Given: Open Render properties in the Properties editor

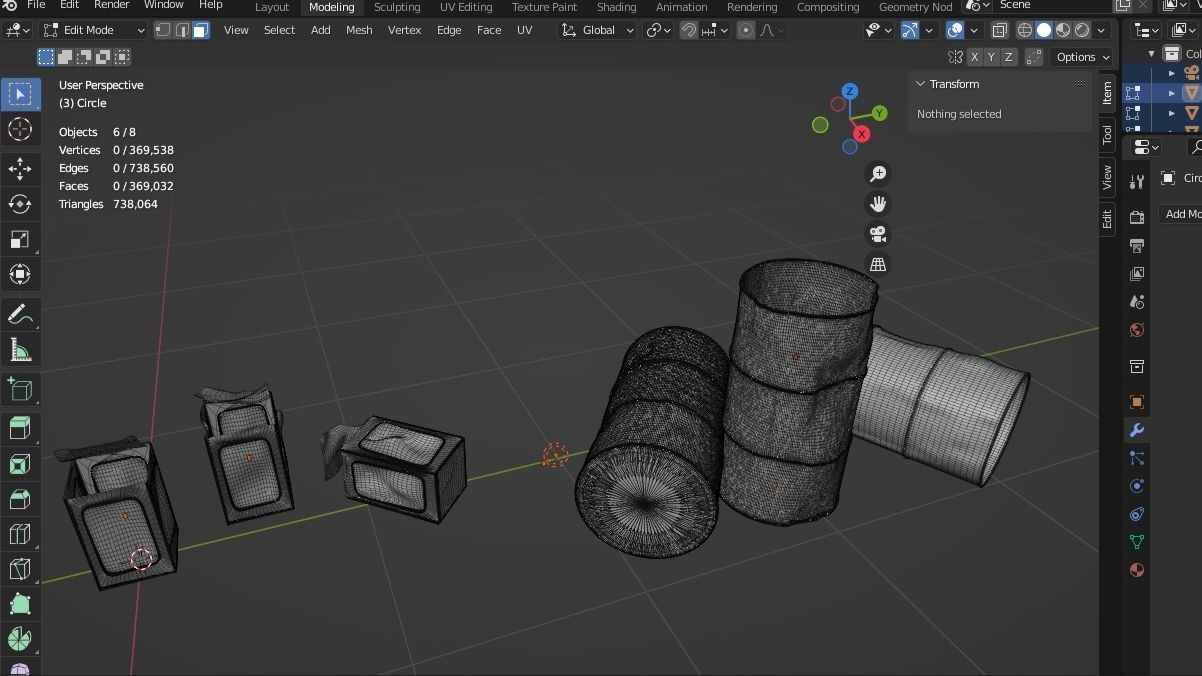Looking at the screenshot, I should point(1136,215).
